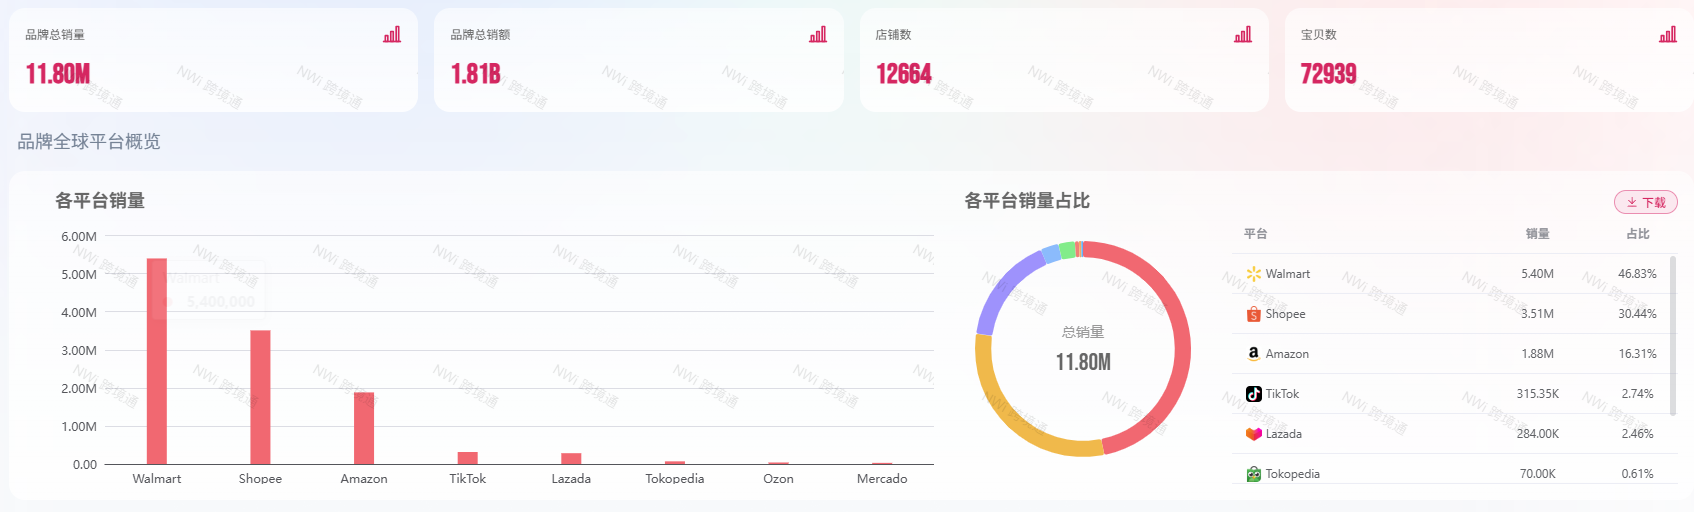Click the Shopee bar in sales chart
Viewport: 1694px width, 512px height.
(x=260, y=397)
